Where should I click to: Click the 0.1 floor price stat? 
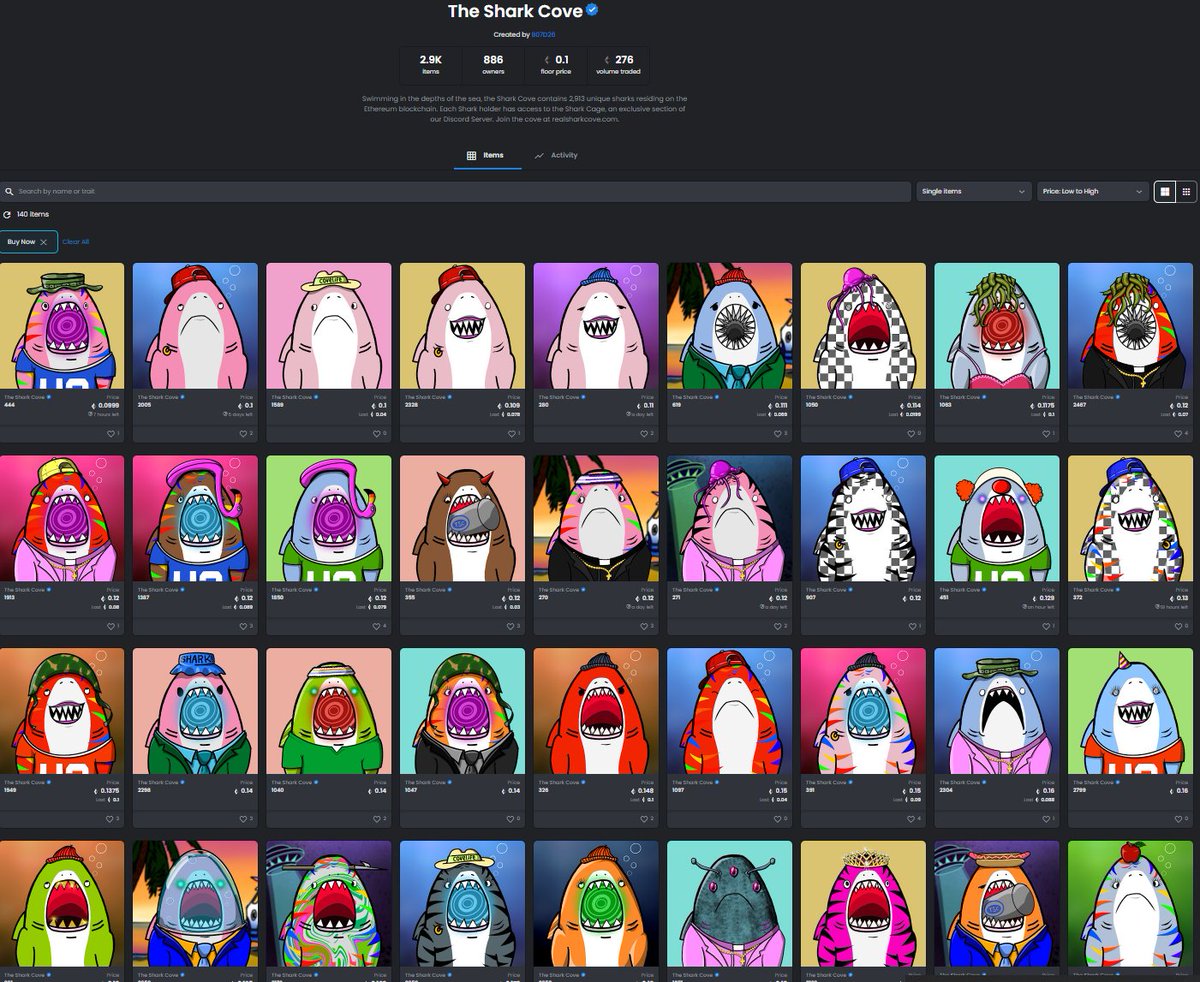[x=556, y=65]
